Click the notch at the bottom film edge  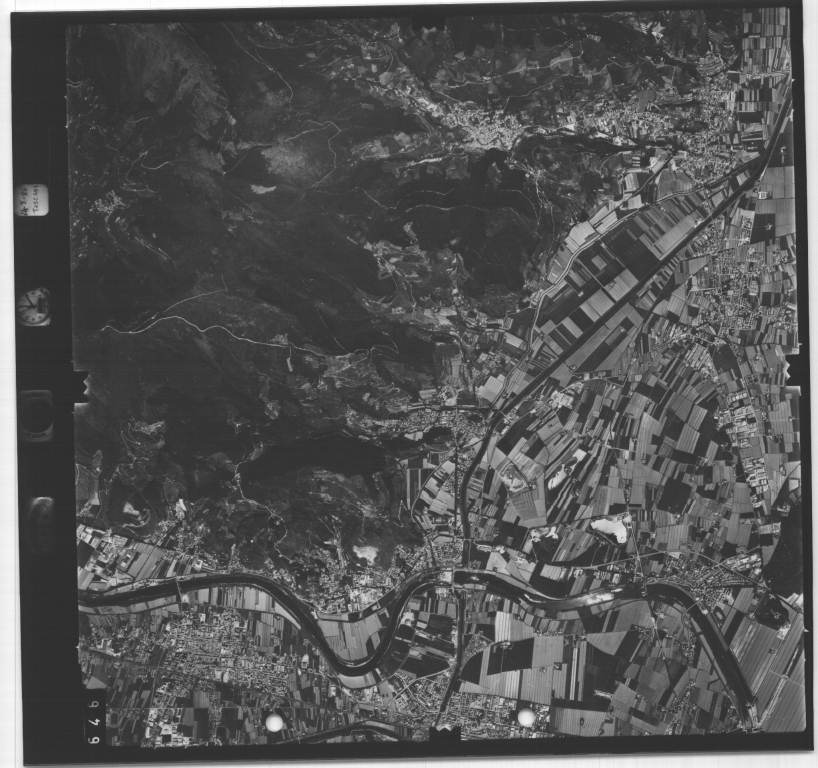443,736
